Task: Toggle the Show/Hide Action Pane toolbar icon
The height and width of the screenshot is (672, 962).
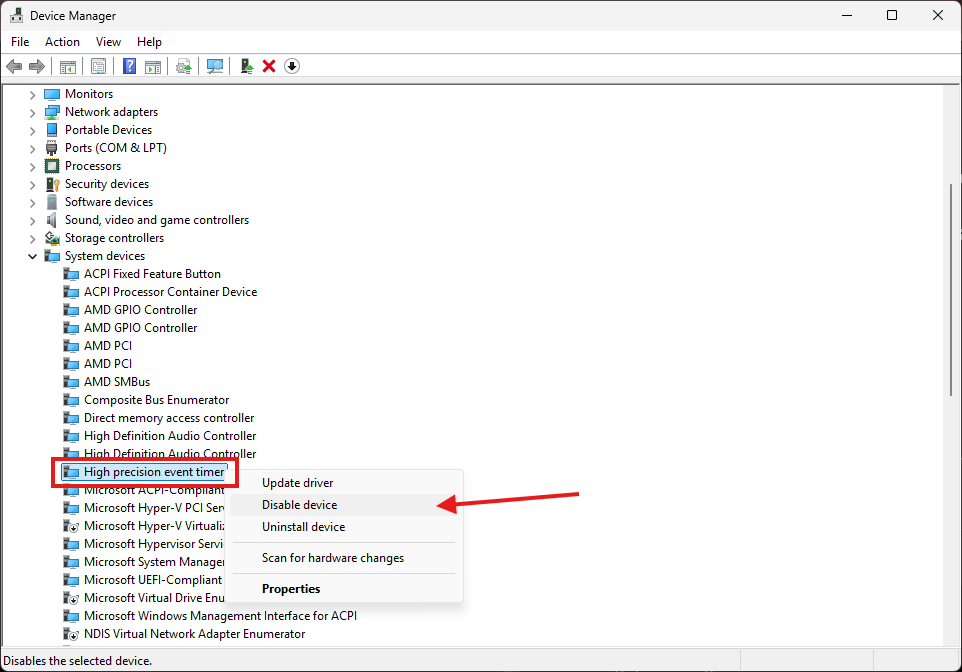Action: click(x=153, y=66)
